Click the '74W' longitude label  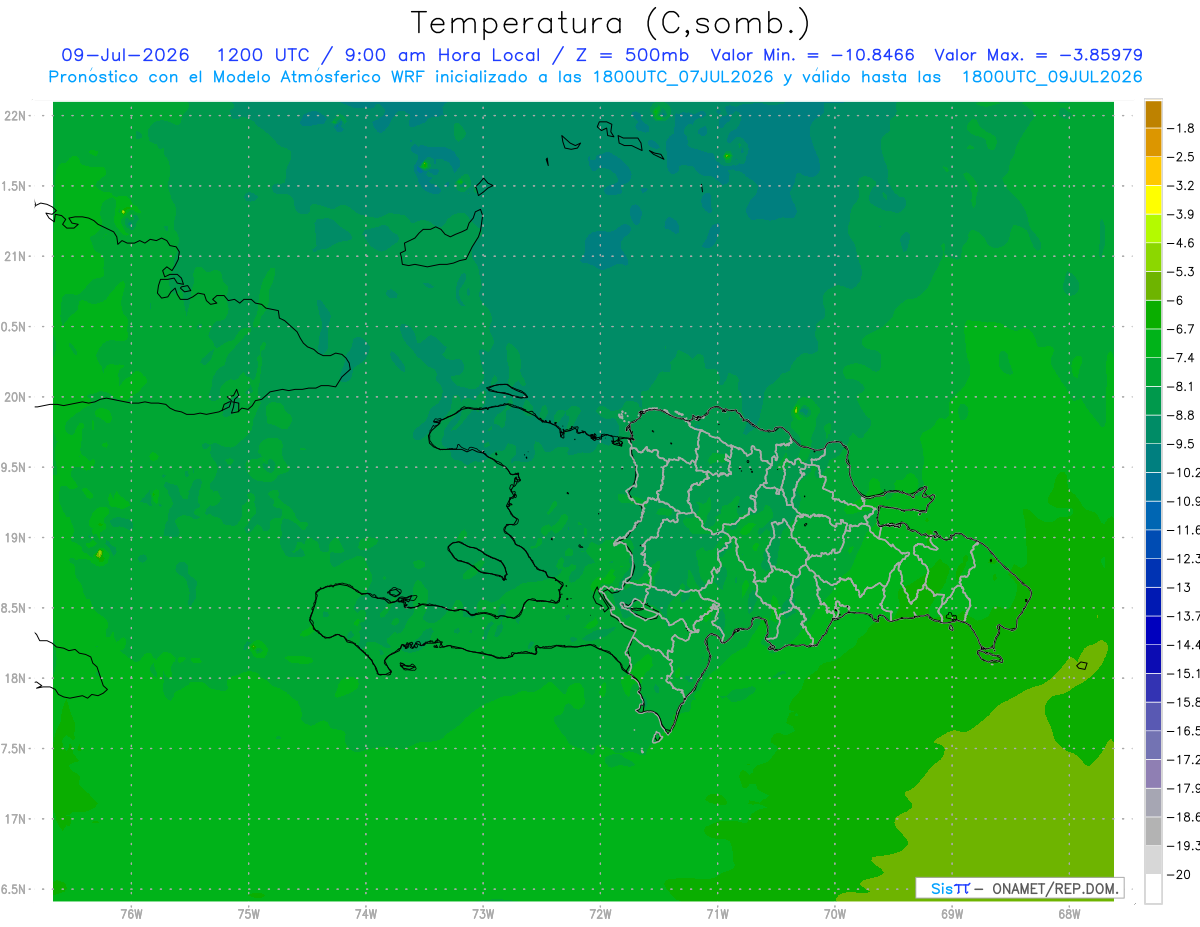[x=366, y=913]
